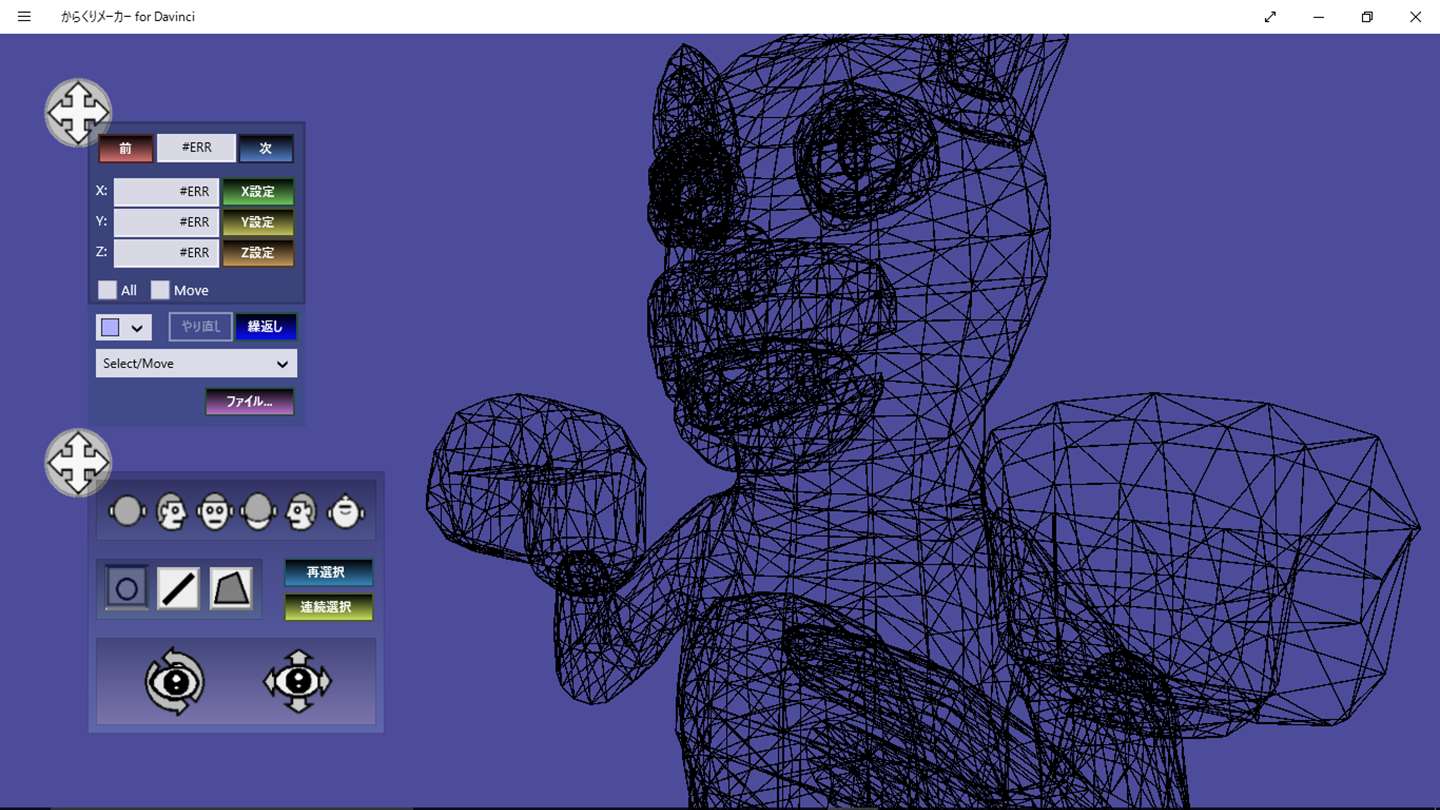Activate the pan view eye icon
Viewport: 1440px width, 810px height.
pos(297,682)
